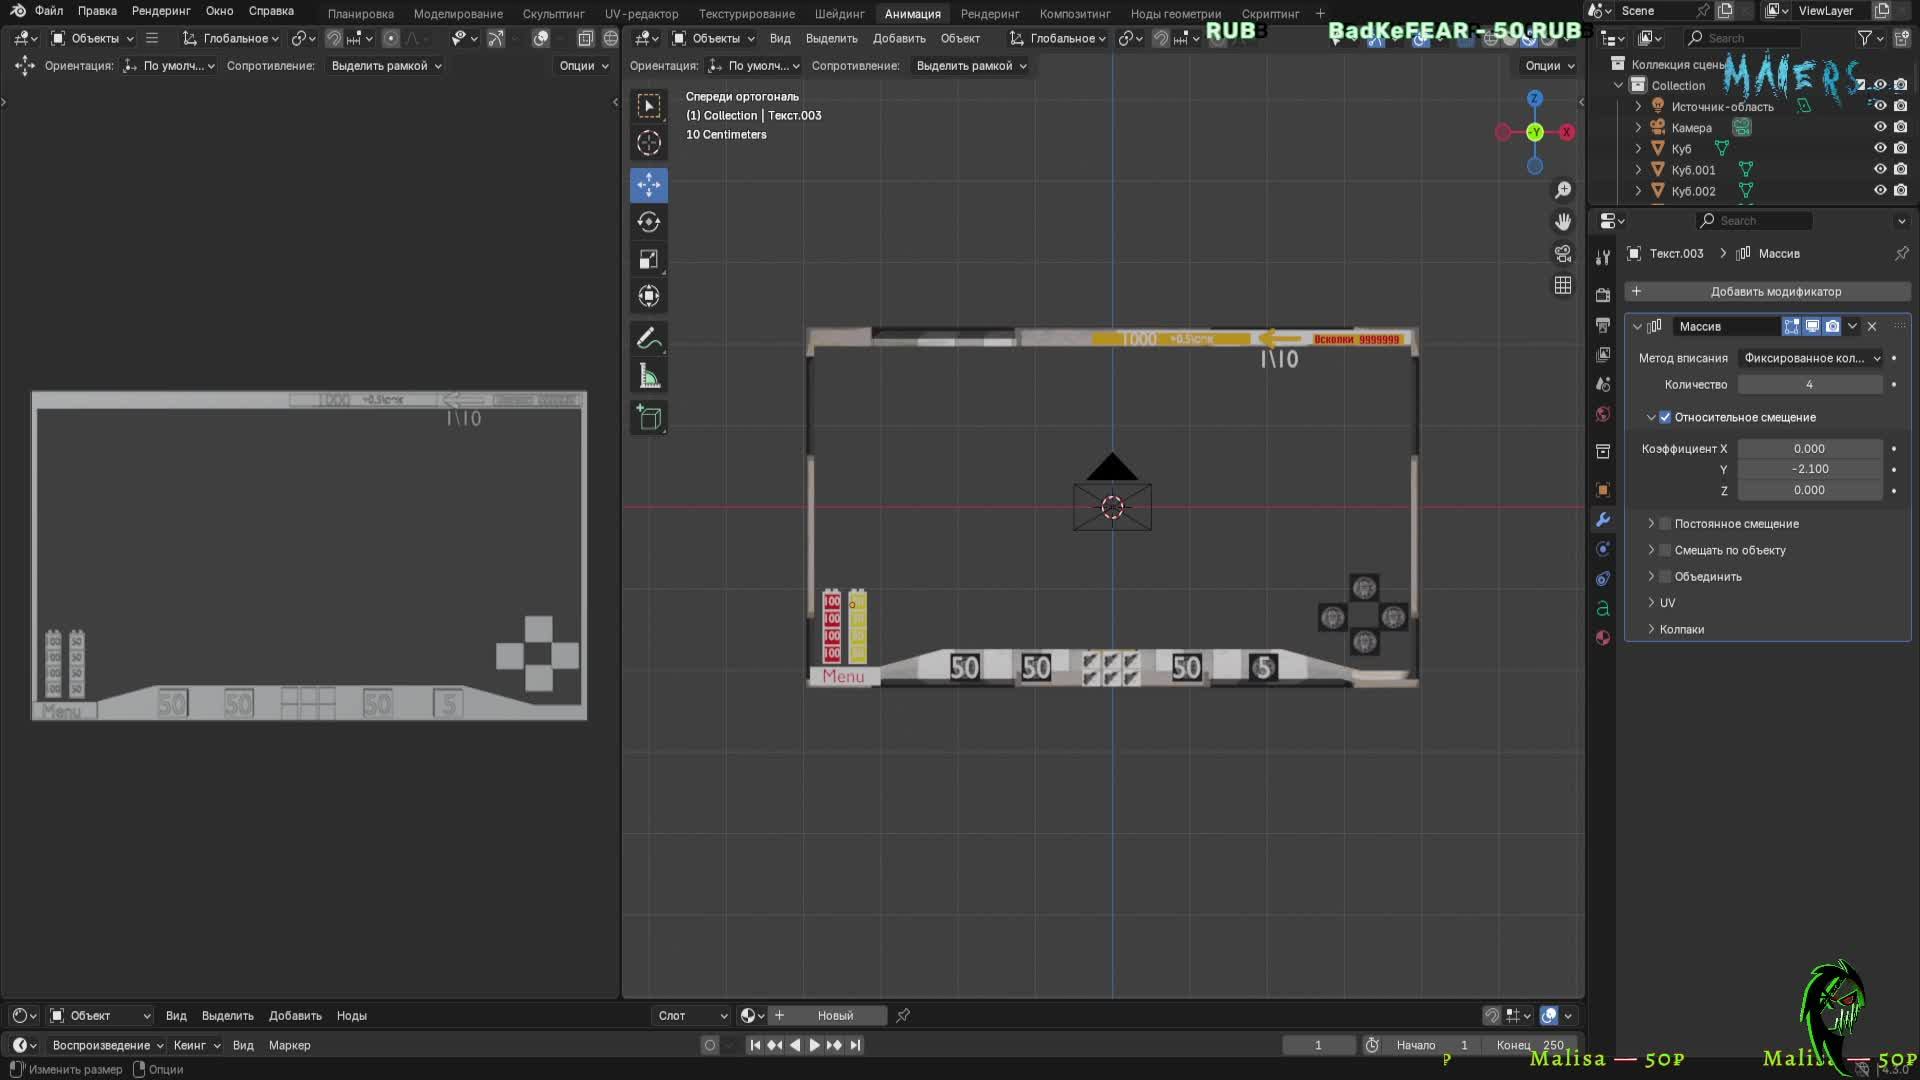Enable Constant Offset checkbox
The image size is (1920, 1080).
1665,524
